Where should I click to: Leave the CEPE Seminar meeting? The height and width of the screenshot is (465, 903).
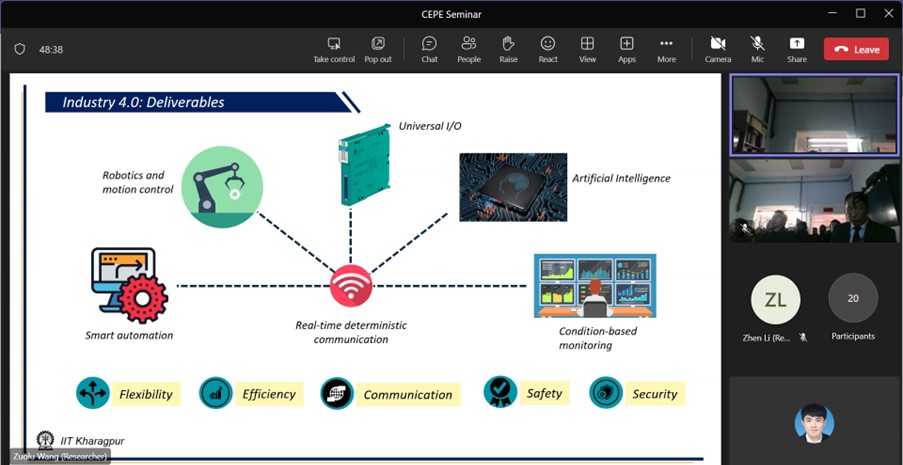point(856,49)
